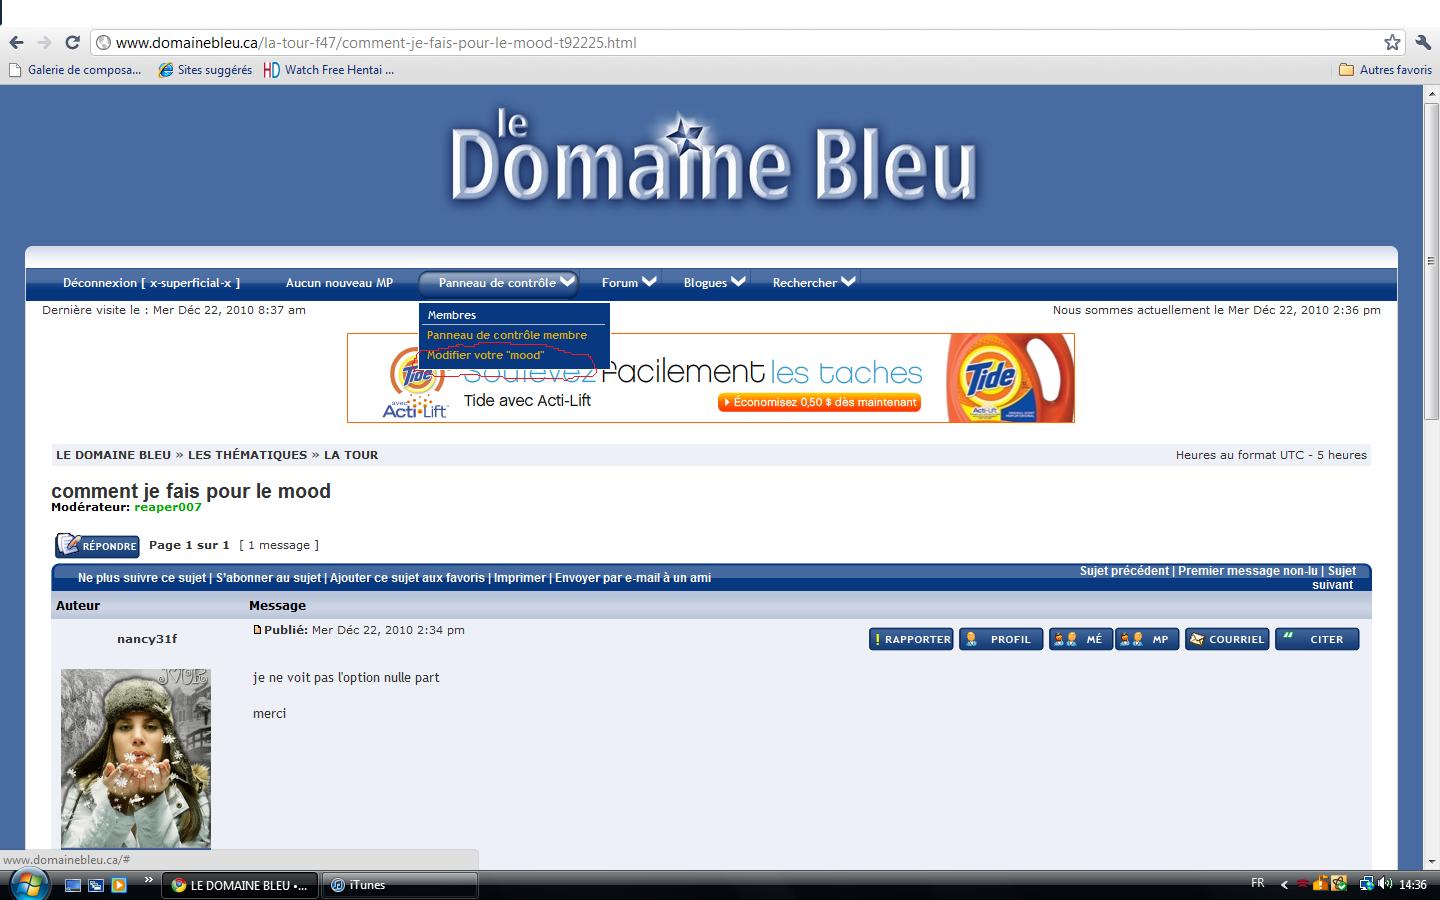Expand the Blogues dropdown menu
The image size is (1440, 900).
click(714, 283)
